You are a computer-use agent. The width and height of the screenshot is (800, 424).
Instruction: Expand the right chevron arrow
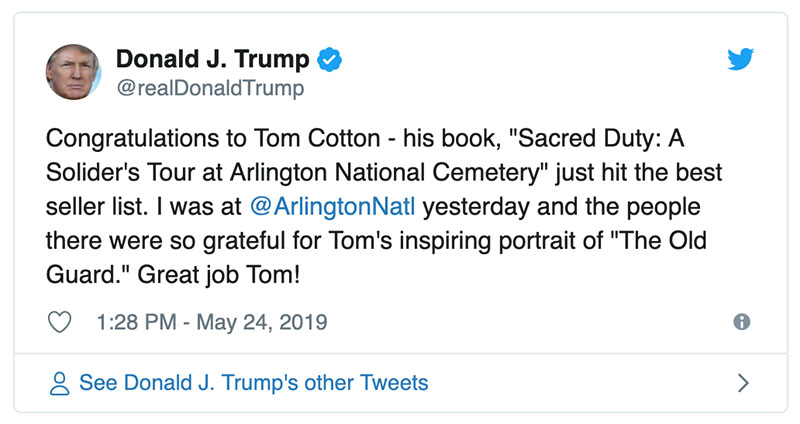(x=742, y=383)
